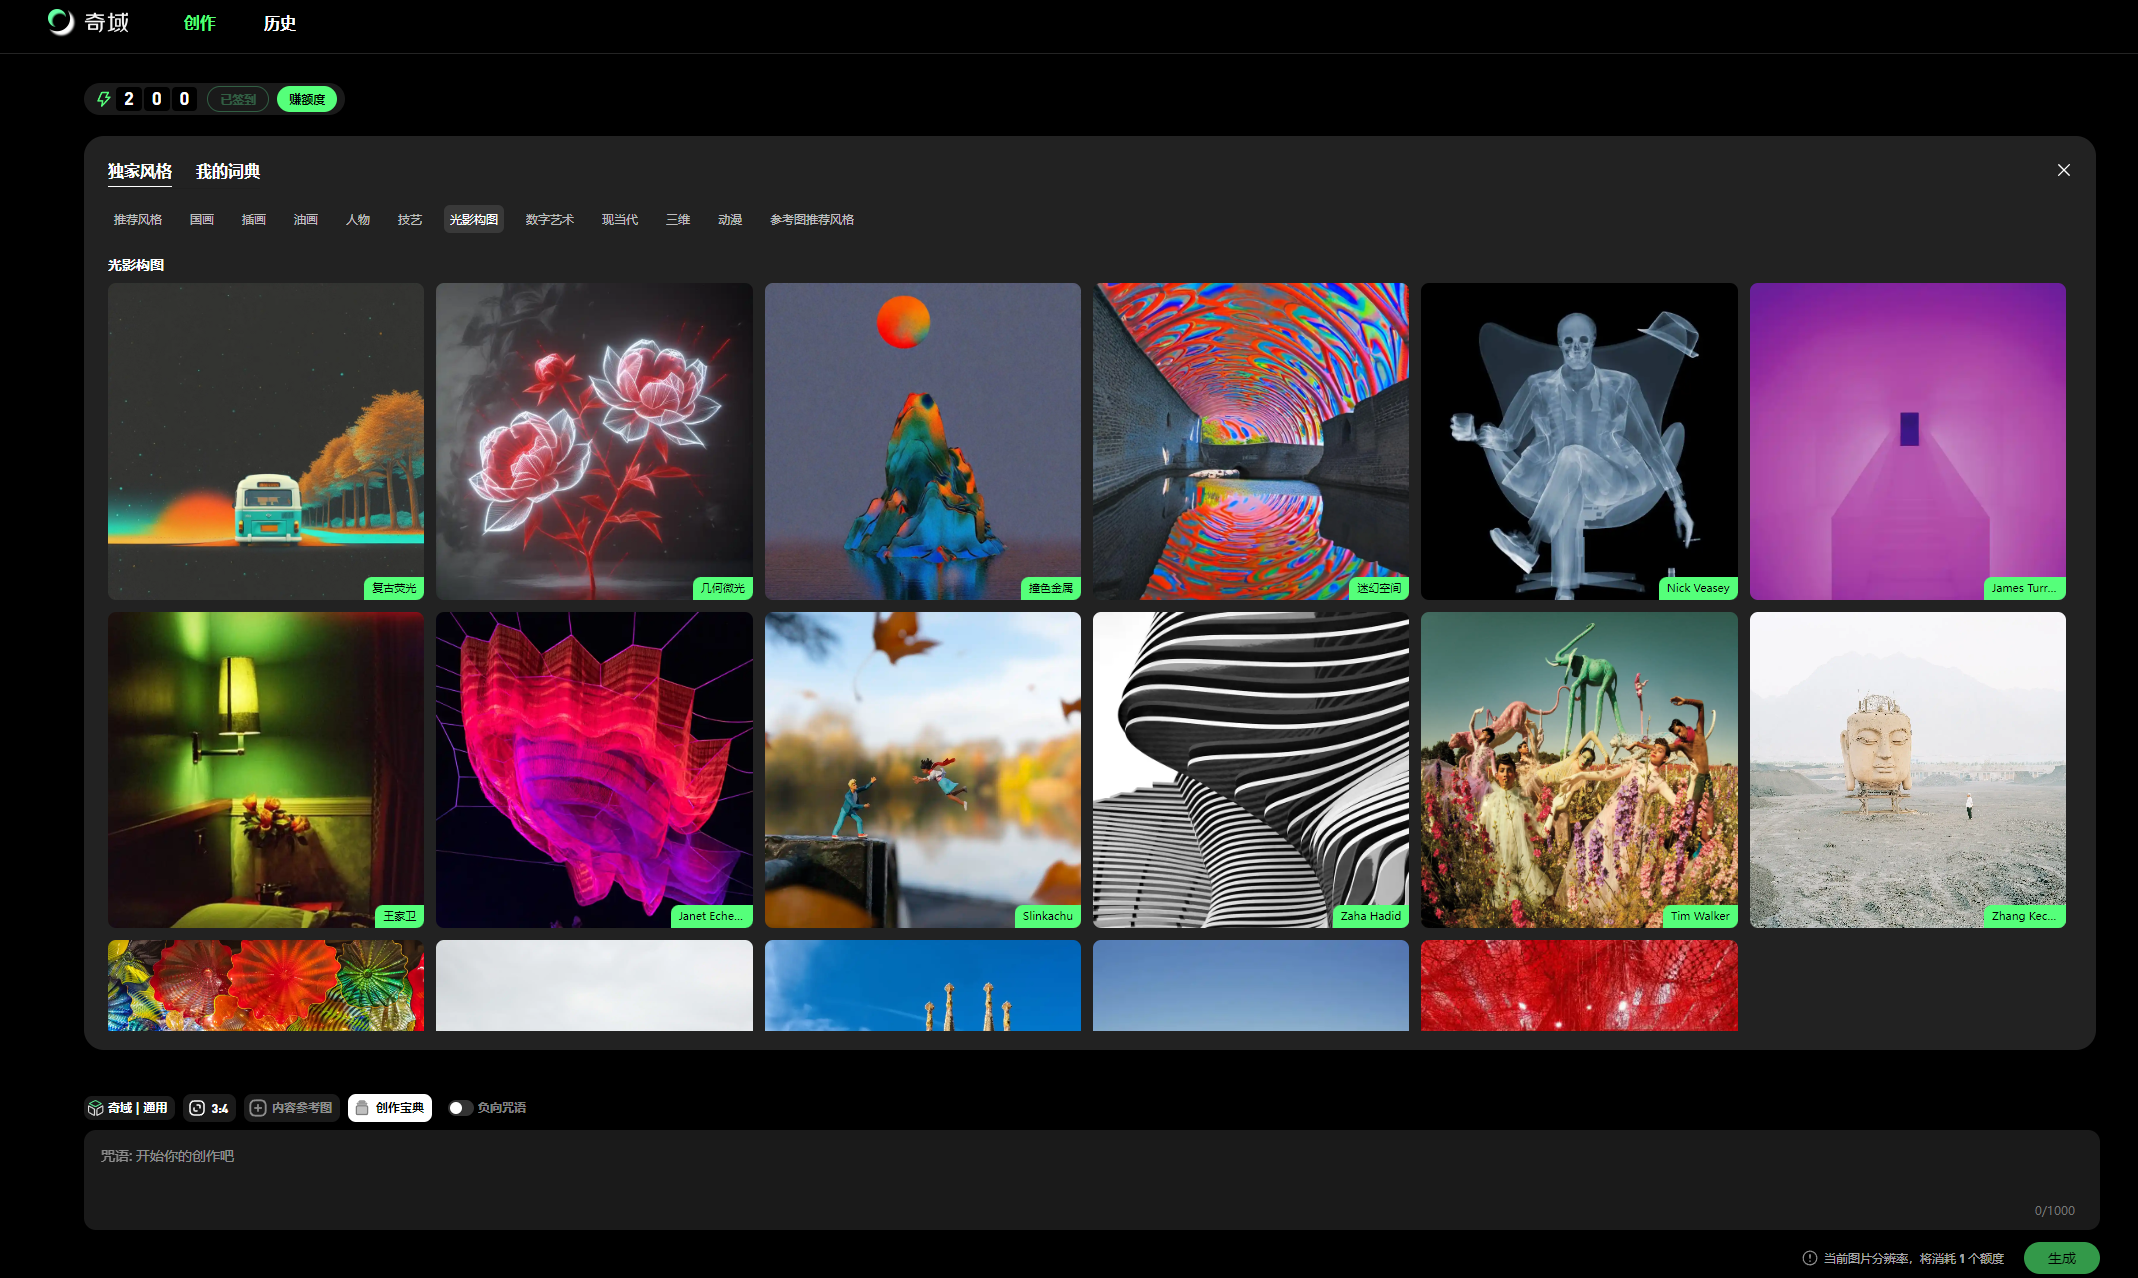Select the 数字艺术 category
Screen dimensions: 2138x1278
pos(550,219)
